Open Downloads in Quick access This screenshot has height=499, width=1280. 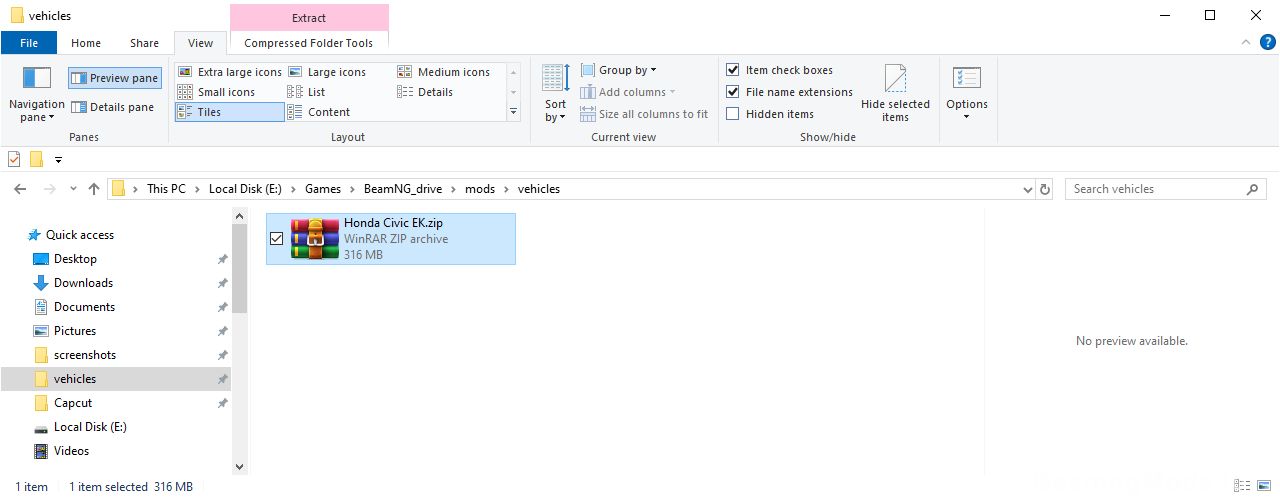click(83, 283)
